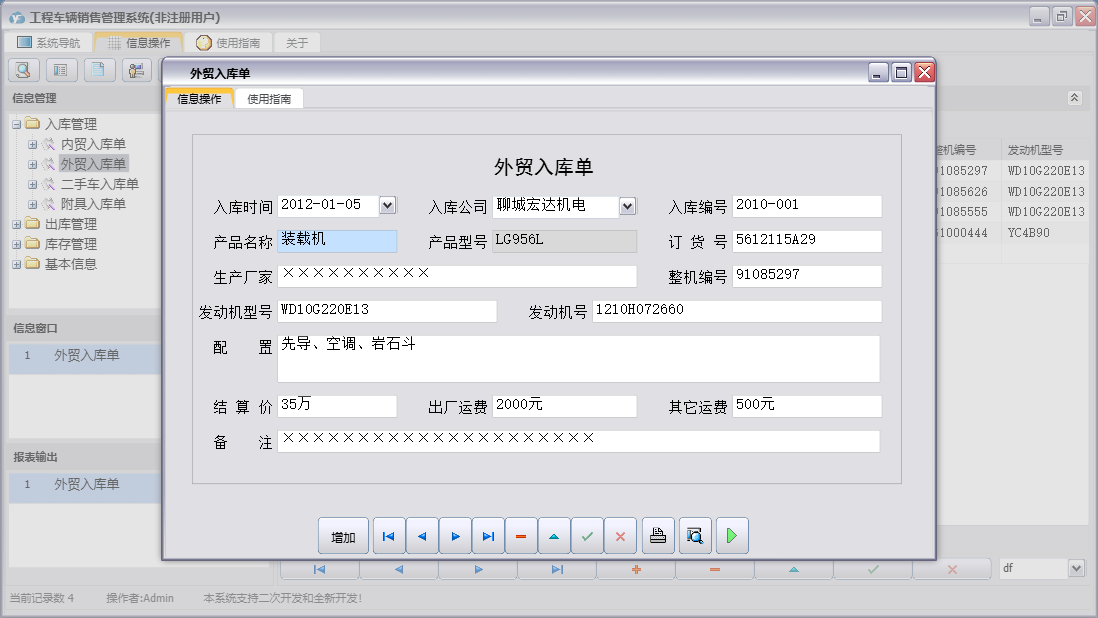Cancel changes with the red X icon
Image resolution: width=1098 pixels, height=618 pixels.
point(620,535)
